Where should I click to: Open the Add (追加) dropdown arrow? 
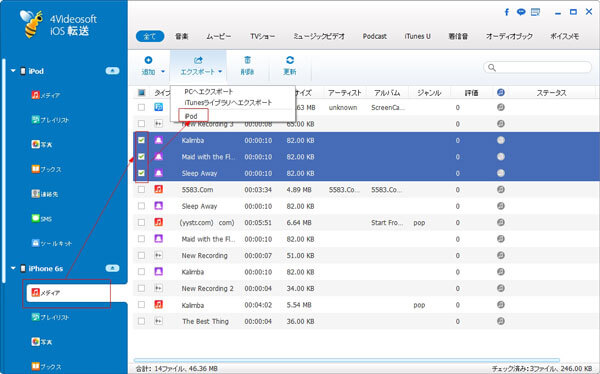[x=163, y=72]
